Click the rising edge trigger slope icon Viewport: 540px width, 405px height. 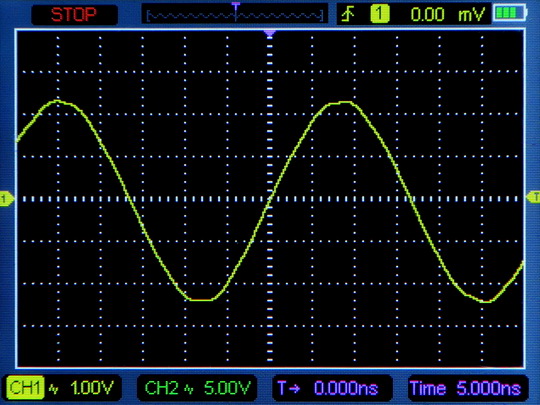[x=349, y=14]
